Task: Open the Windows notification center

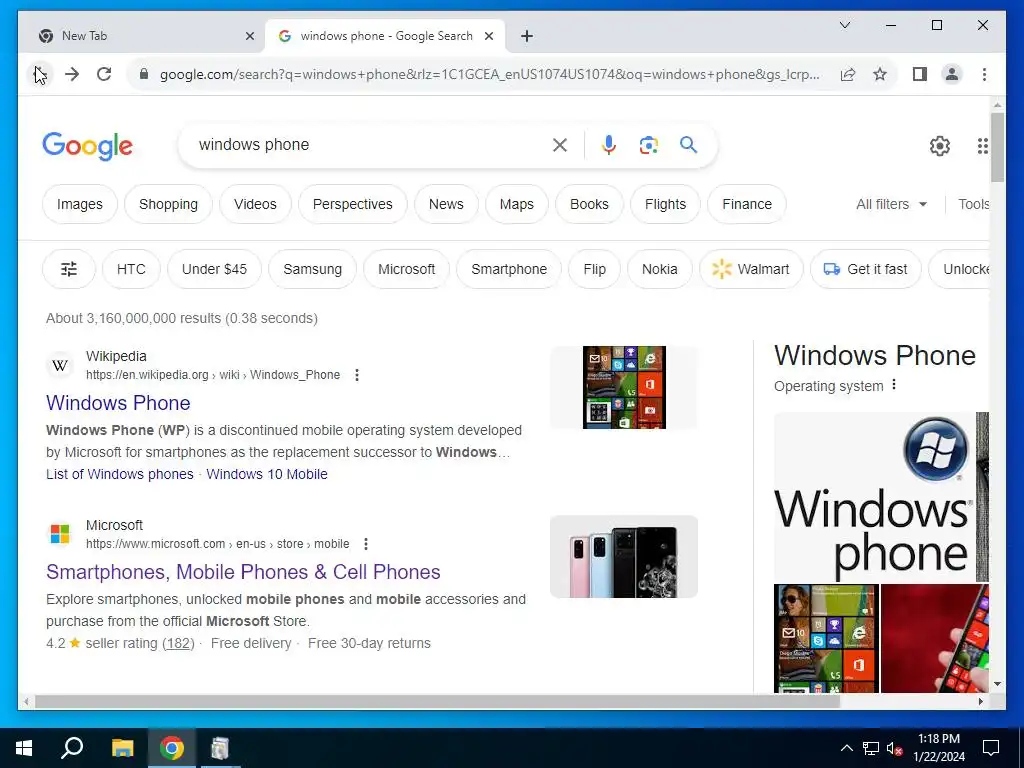Action: point(991,748)
